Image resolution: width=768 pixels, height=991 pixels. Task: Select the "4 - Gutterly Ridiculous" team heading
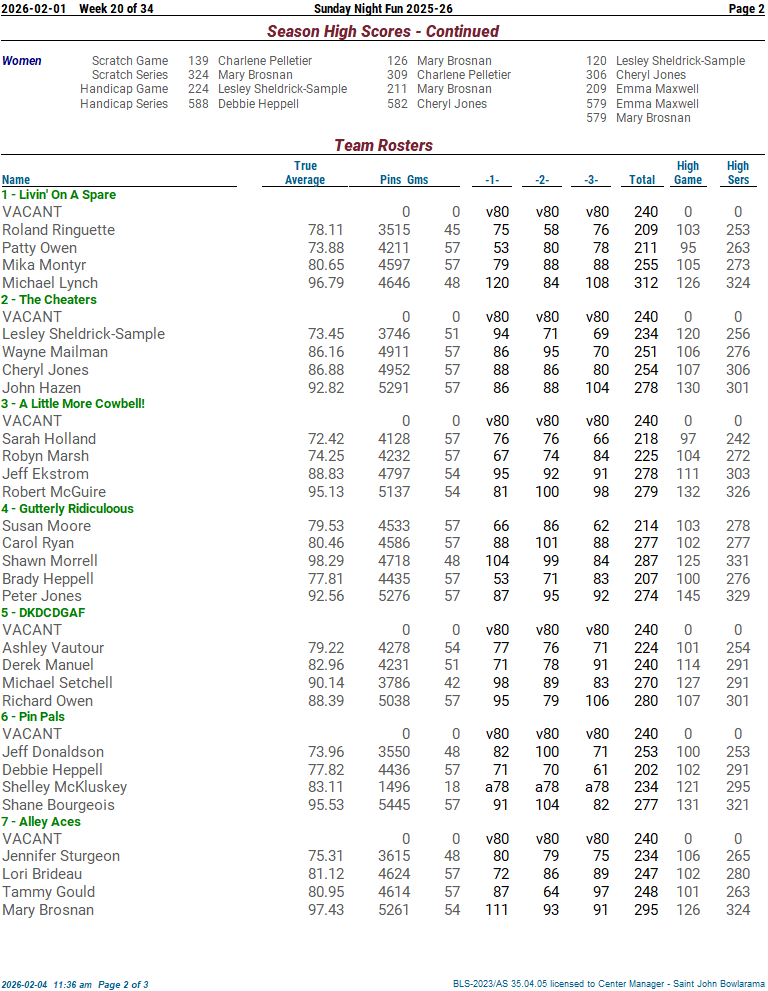[x=67, y=509]
